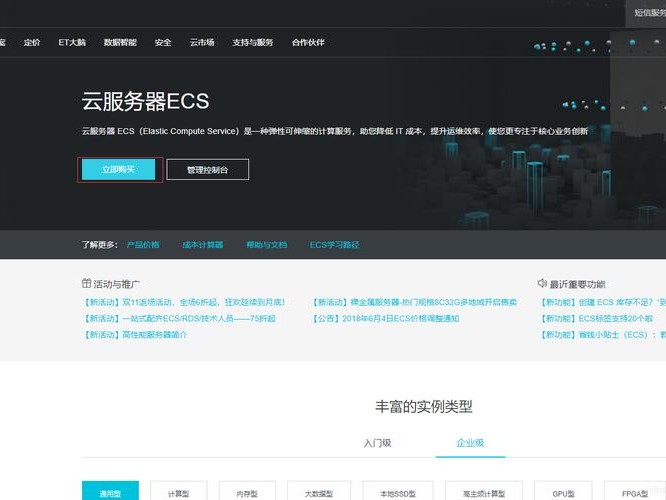This screenshot has height=500, width=666.
Task: Visit the 帮助与文档 help docs link
Action: [x=267, y=245]
